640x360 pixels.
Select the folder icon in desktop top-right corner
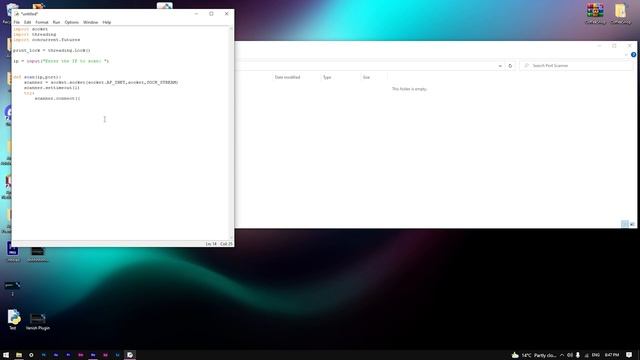[620, 13]
